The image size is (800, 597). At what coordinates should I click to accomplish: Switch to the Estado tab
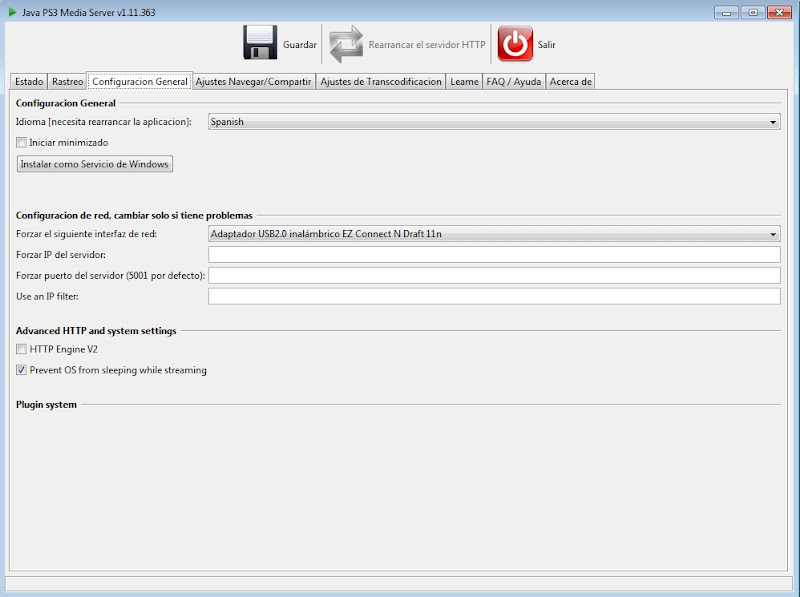[29, 82]
